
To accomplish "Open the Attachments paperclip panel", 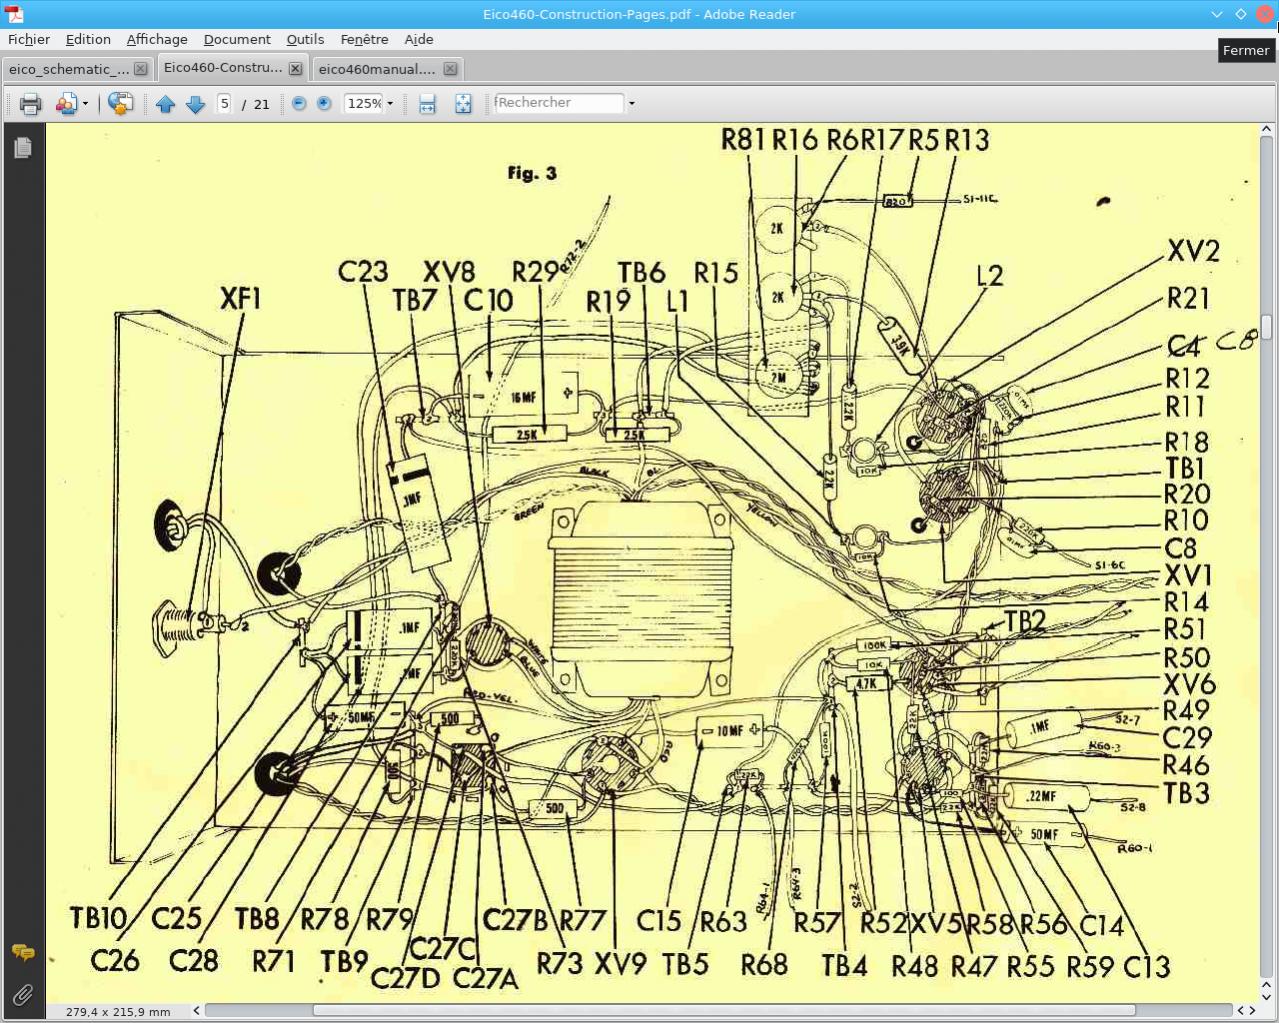I will (x=23, y=994).
